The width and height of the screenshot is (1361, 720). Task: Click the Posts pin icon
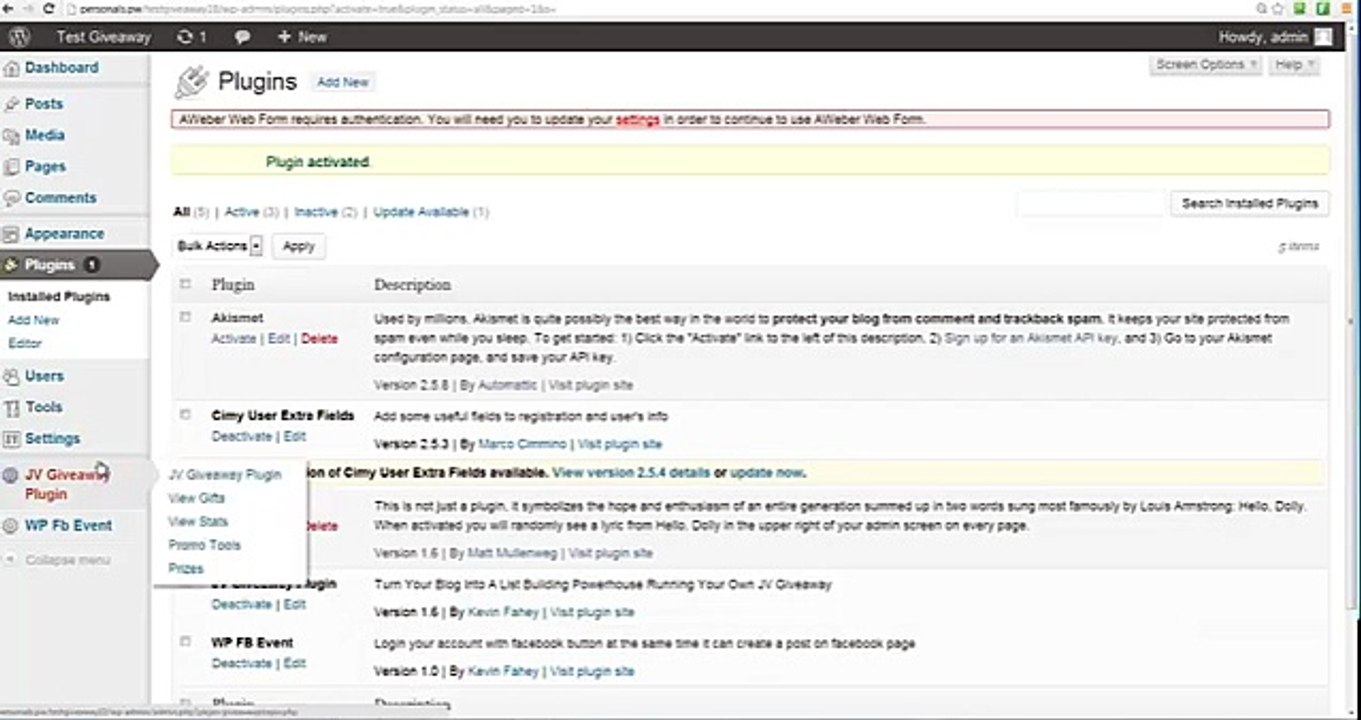(x=11, y=104)
